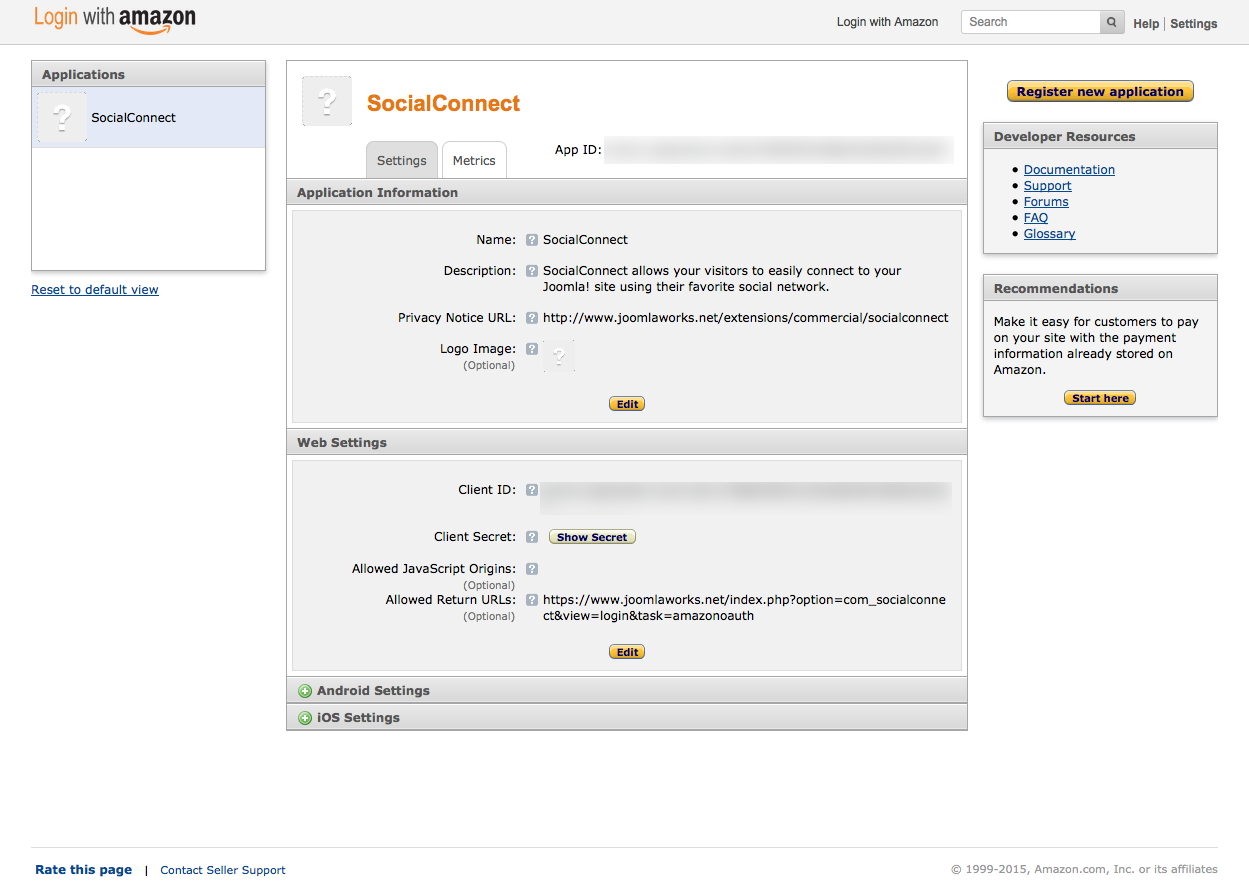Open Settings in the top navigation

[1194, 24]
